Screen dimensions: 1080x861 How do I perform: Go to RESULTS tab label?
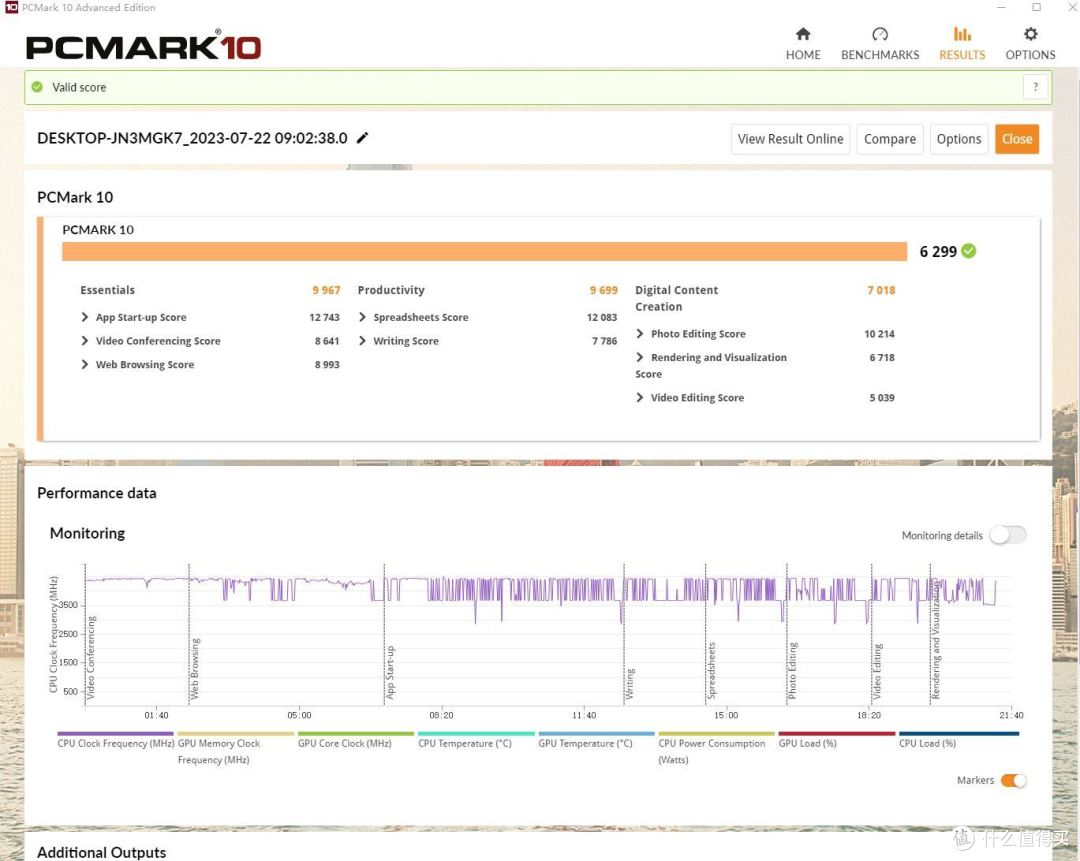click(x=962, y=55)
